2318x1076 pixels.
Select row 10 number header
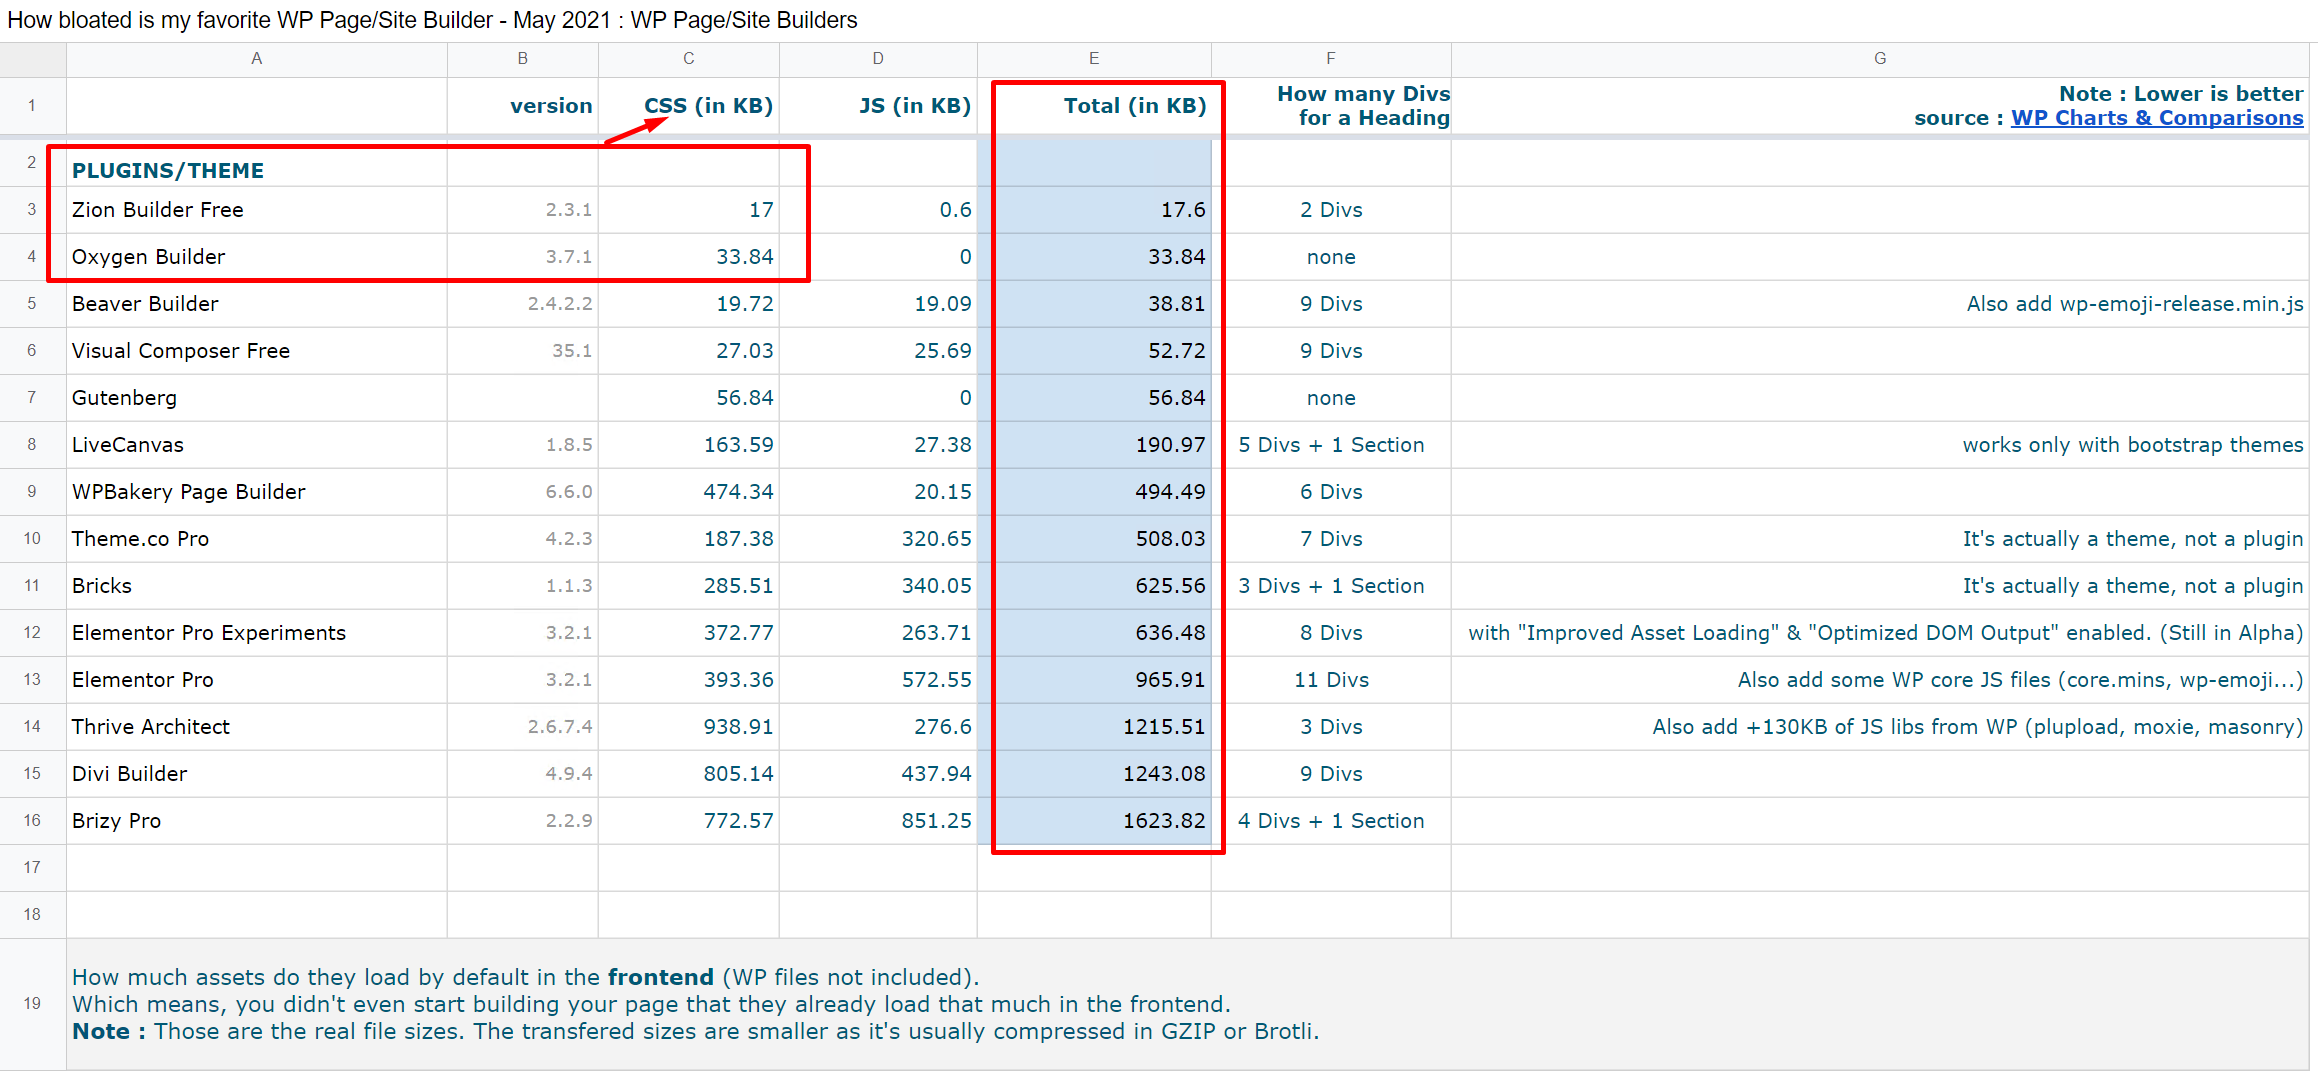32,539
